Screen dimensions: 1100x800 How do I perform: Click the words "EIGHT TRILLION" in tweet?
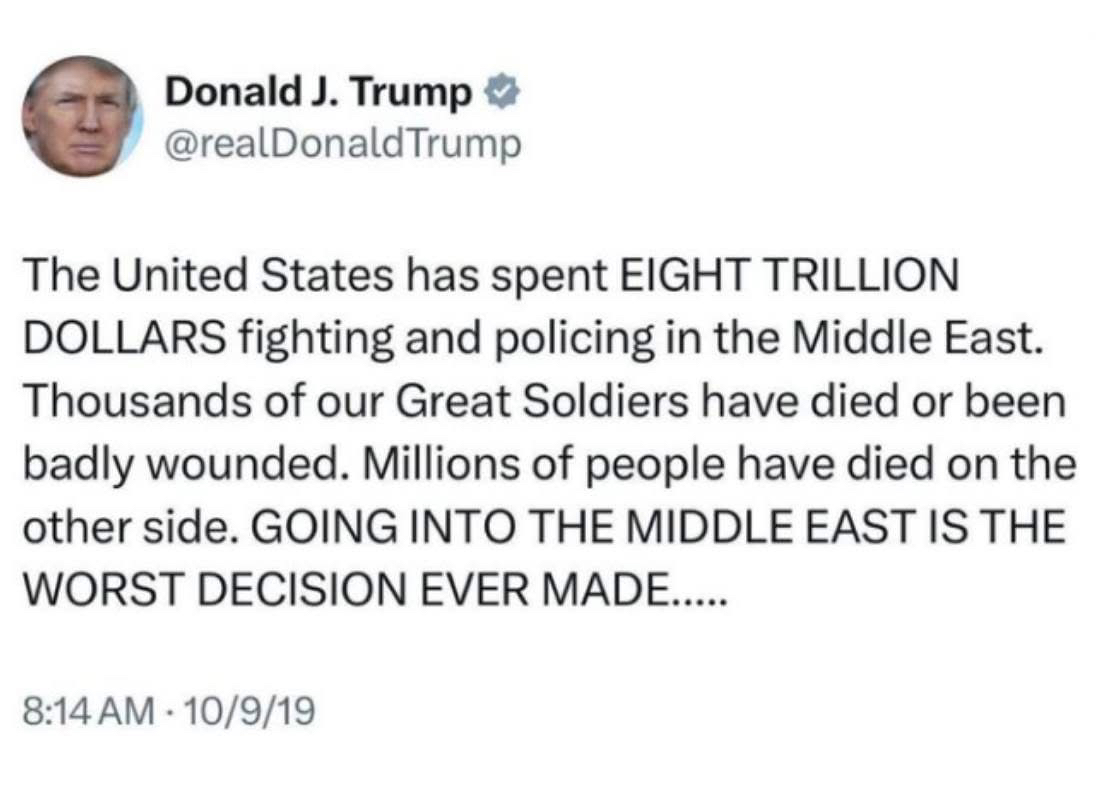tap(787, 277)
